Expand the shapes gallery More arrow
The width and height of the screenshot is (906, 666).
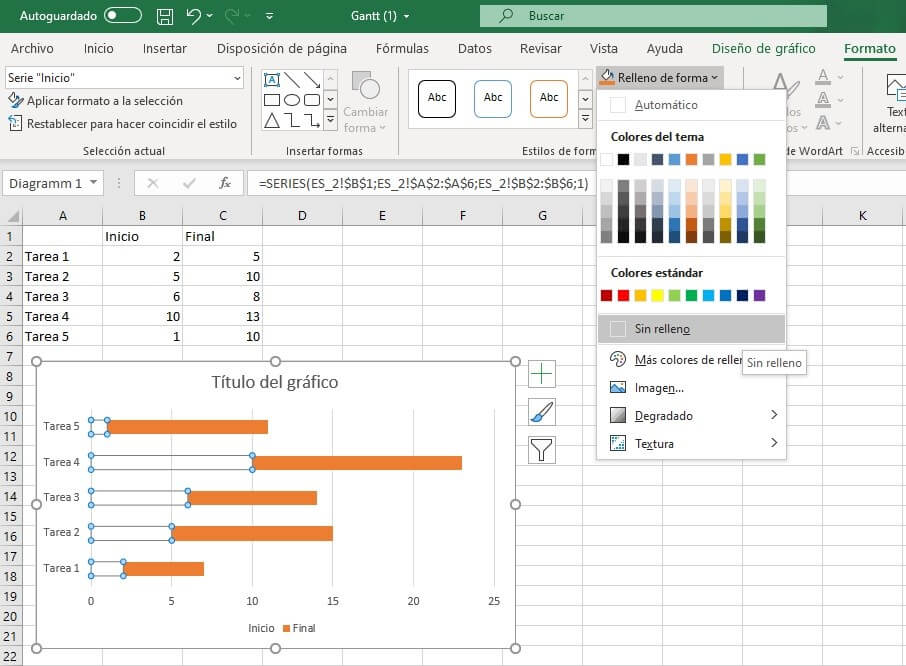point(331,120)
